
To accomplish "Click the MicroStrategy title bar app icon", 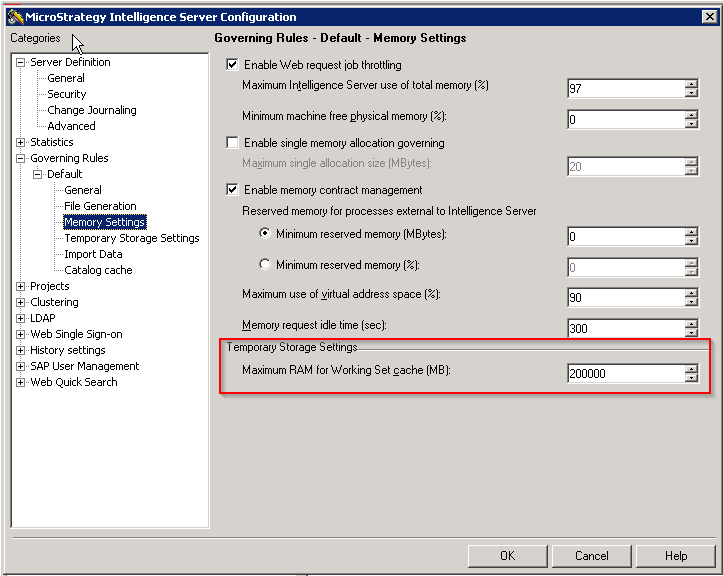I will (14, 16).
